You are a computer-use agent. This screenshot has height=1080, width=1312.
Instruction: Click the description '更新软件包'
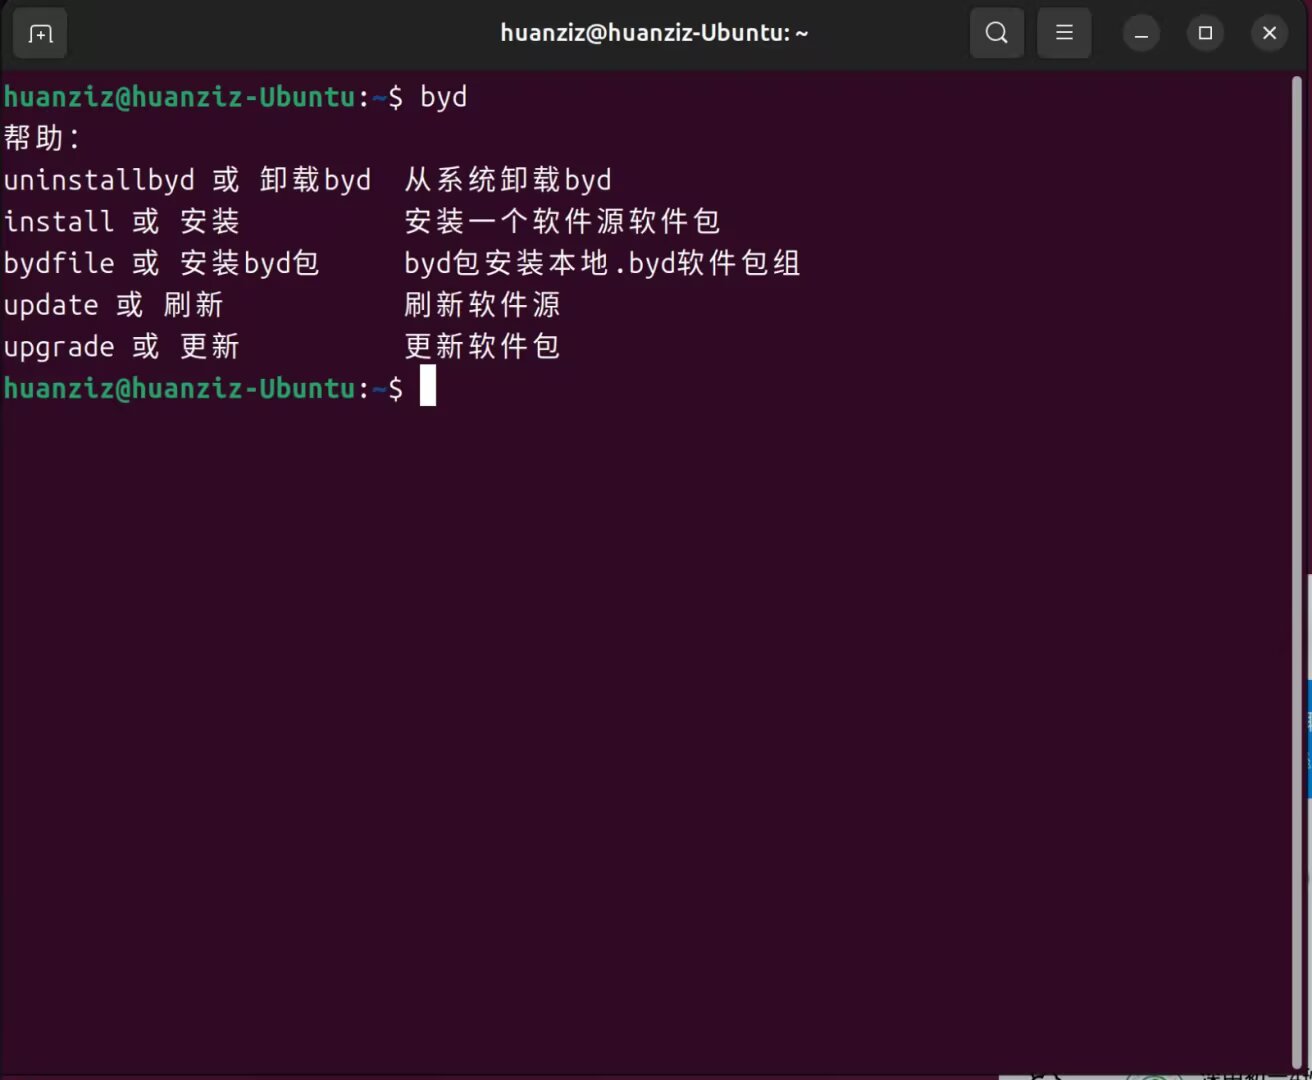point(482,347)
